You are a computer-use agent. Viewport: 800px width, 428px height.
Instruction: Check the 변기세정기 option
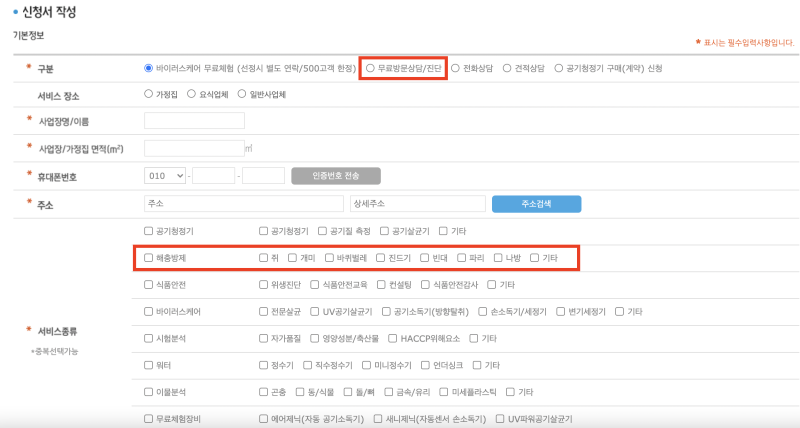click(x=561, y=311)
